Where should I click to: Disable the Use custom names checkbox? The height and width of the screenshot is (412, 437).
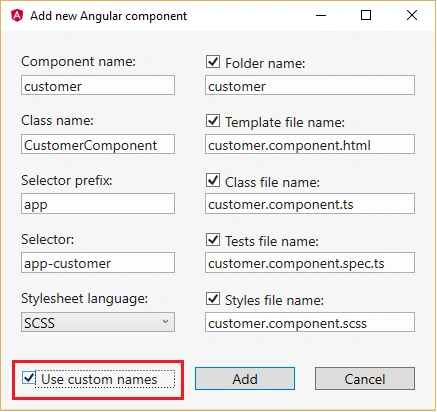(29, 378)
